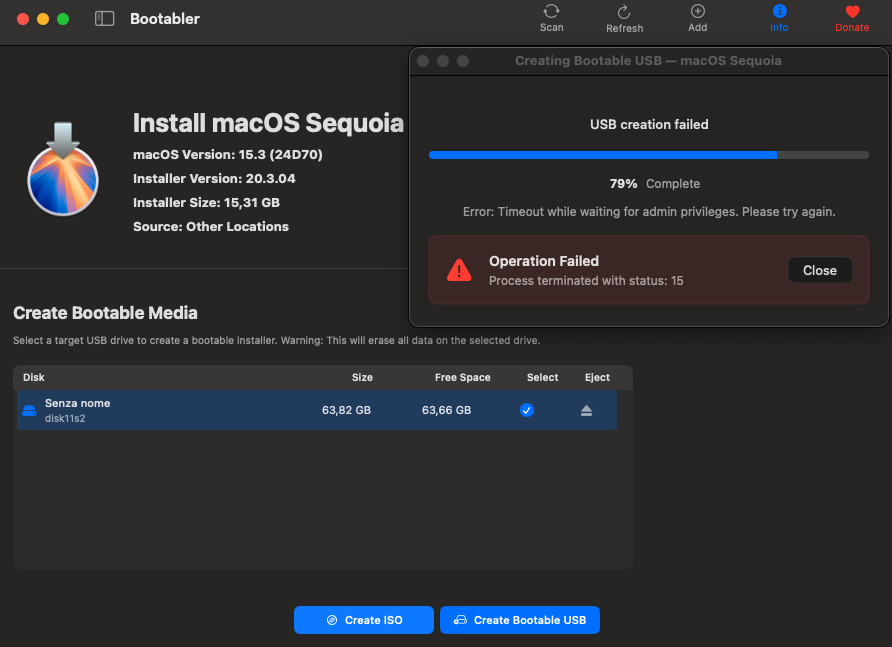Click the macOS Version 15.3 text

[x=228, y=155]
